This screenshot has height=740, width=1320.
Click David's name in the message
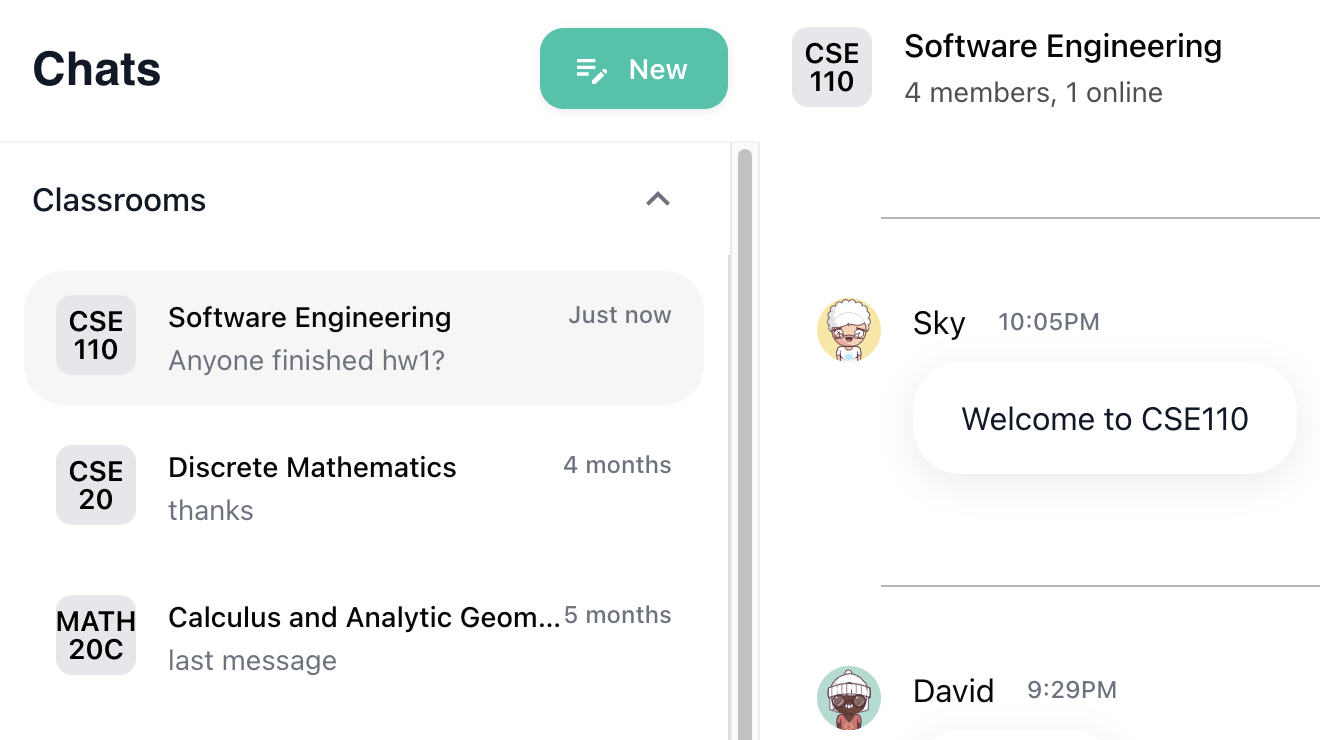954,691
